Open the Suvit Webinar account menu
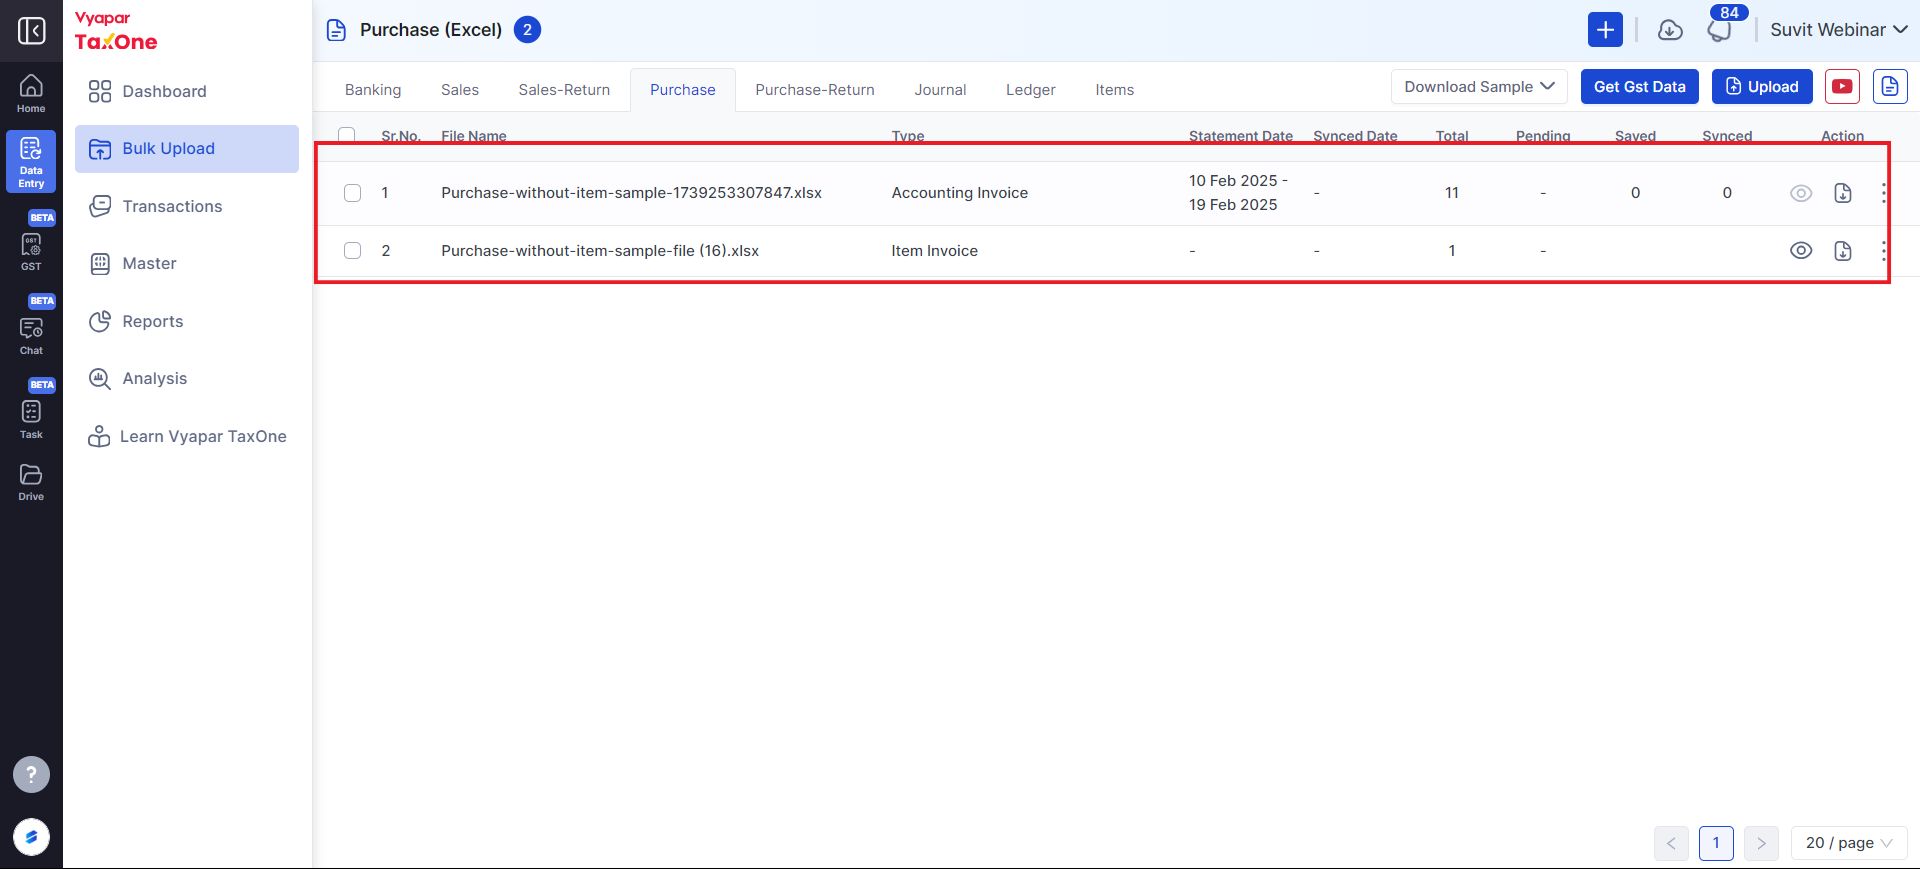The height and width of the screenshot is (869, 1920). click(1839, 30)
